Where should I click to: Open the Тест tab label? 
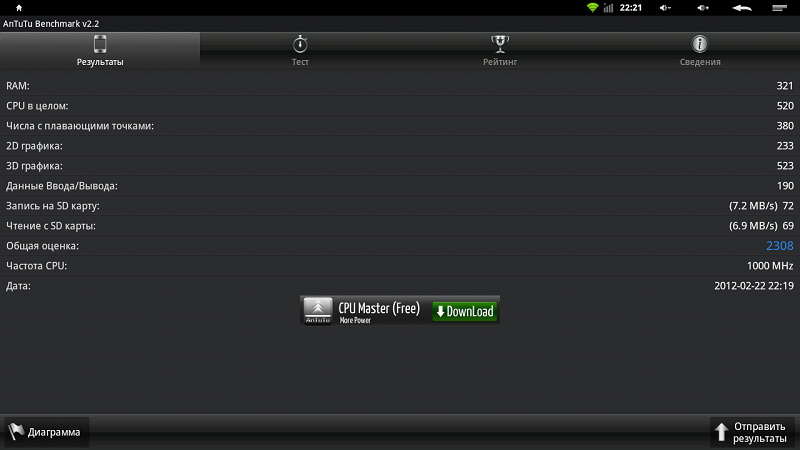point(300,62)
